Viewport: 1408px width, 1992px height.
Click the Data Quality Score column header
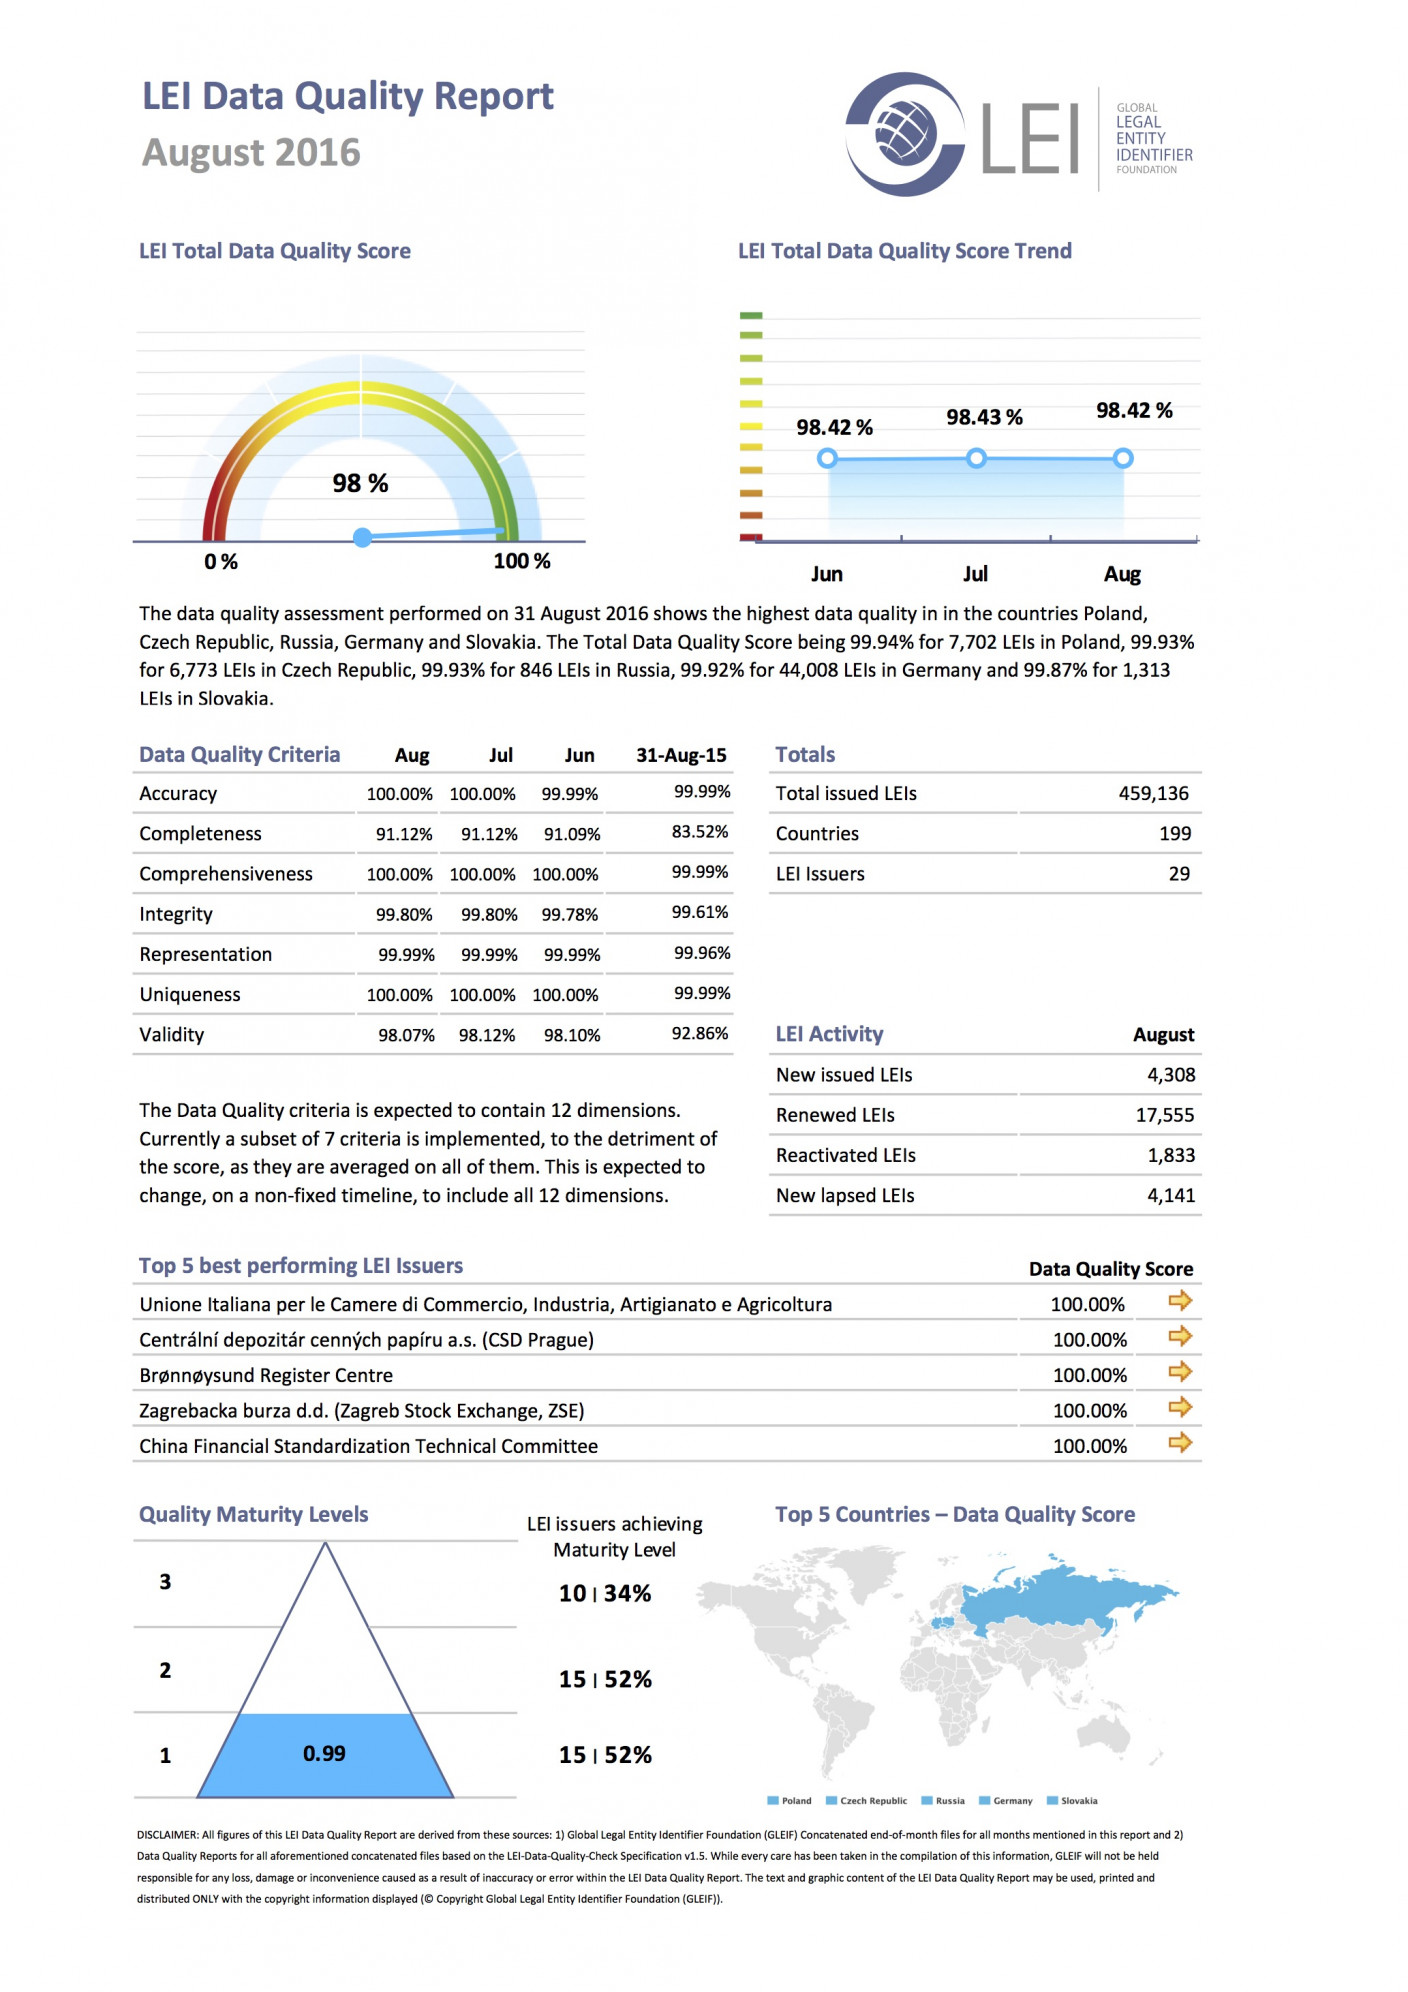click(x=1111, y=1269)
